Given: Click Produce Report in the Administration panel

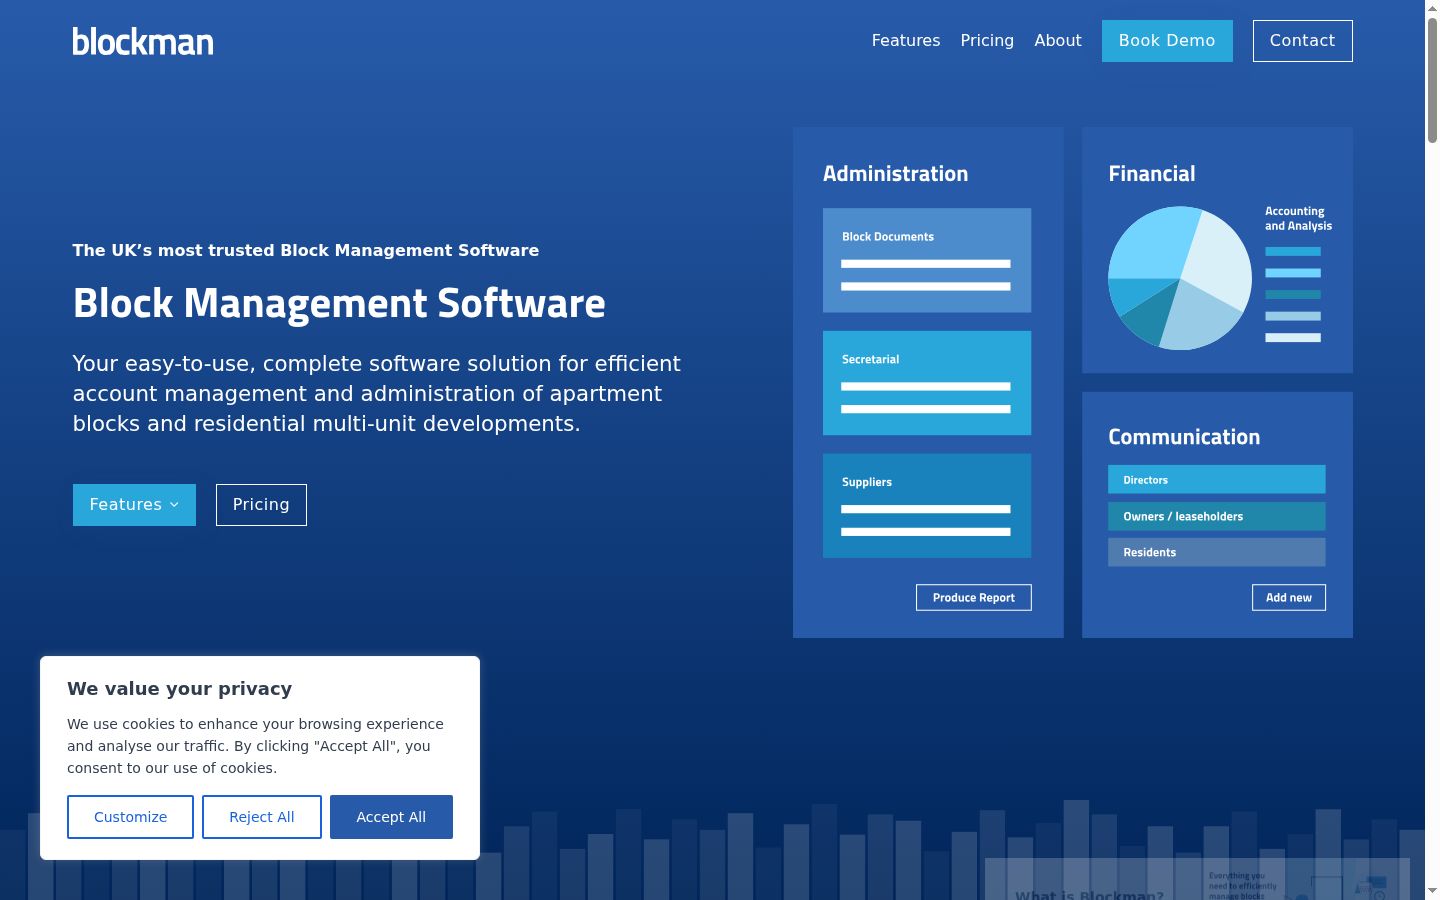Looking at the screenshot, I should point(974,597).
